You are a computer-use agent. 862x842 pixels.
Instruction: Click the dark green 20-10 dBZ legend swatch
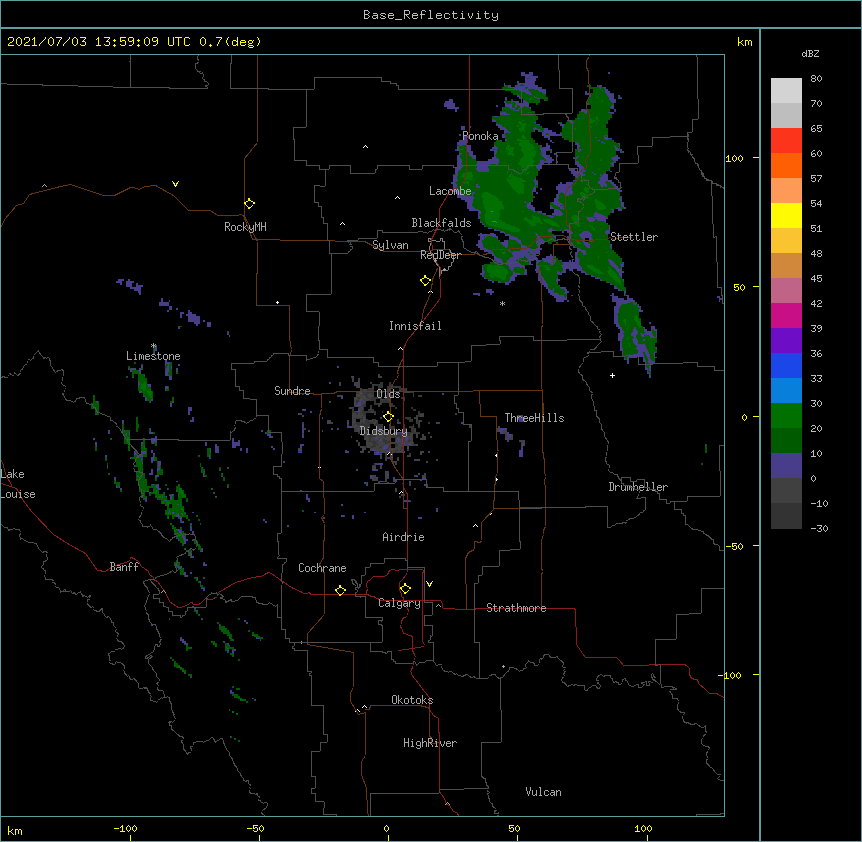786,440
